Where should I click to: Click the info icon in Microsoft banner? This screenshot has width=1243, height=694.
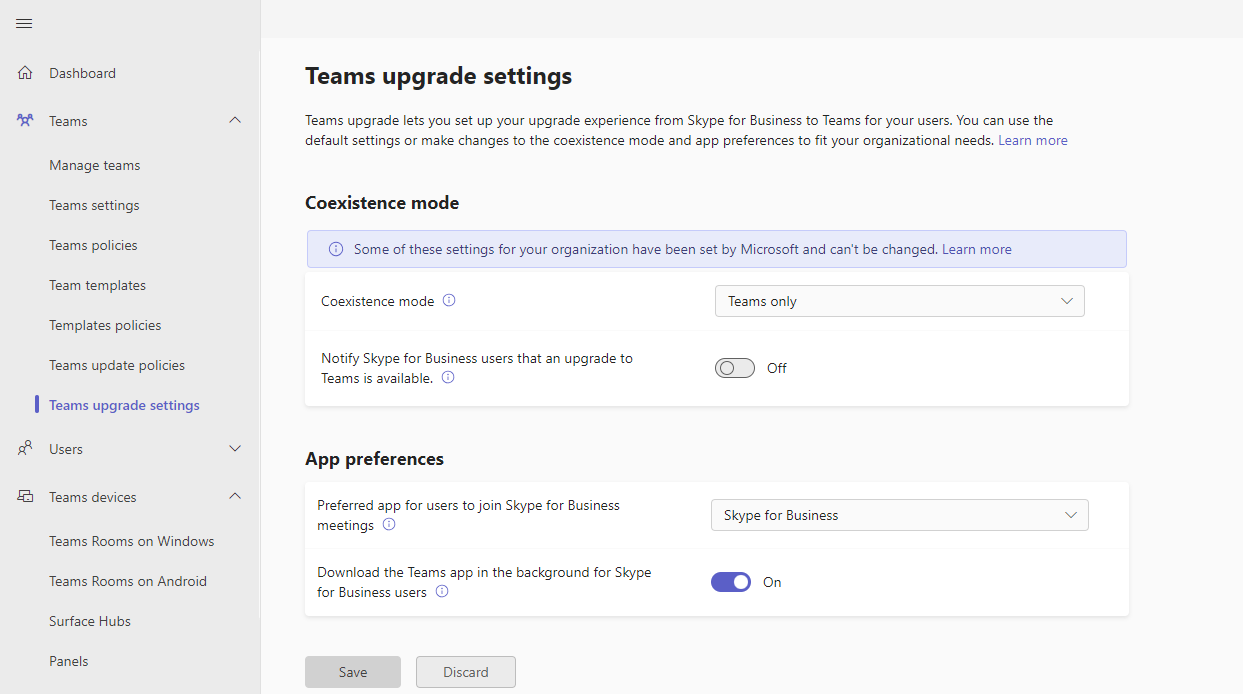coord(336,249)
